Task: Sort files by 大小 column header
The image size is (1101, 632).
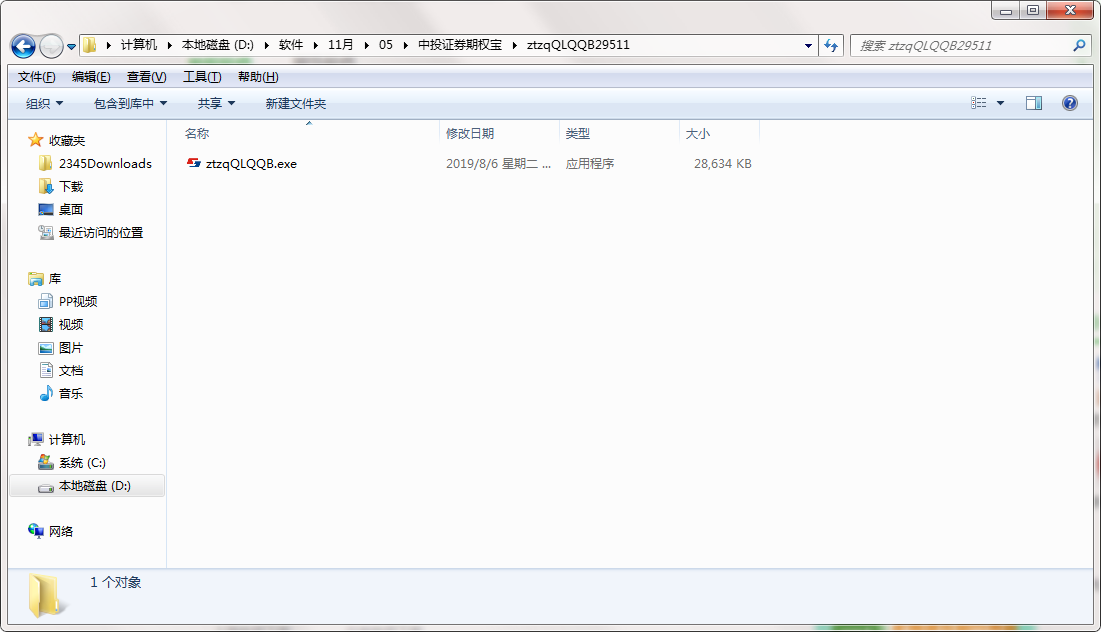Action: click(x=719, y=133)
